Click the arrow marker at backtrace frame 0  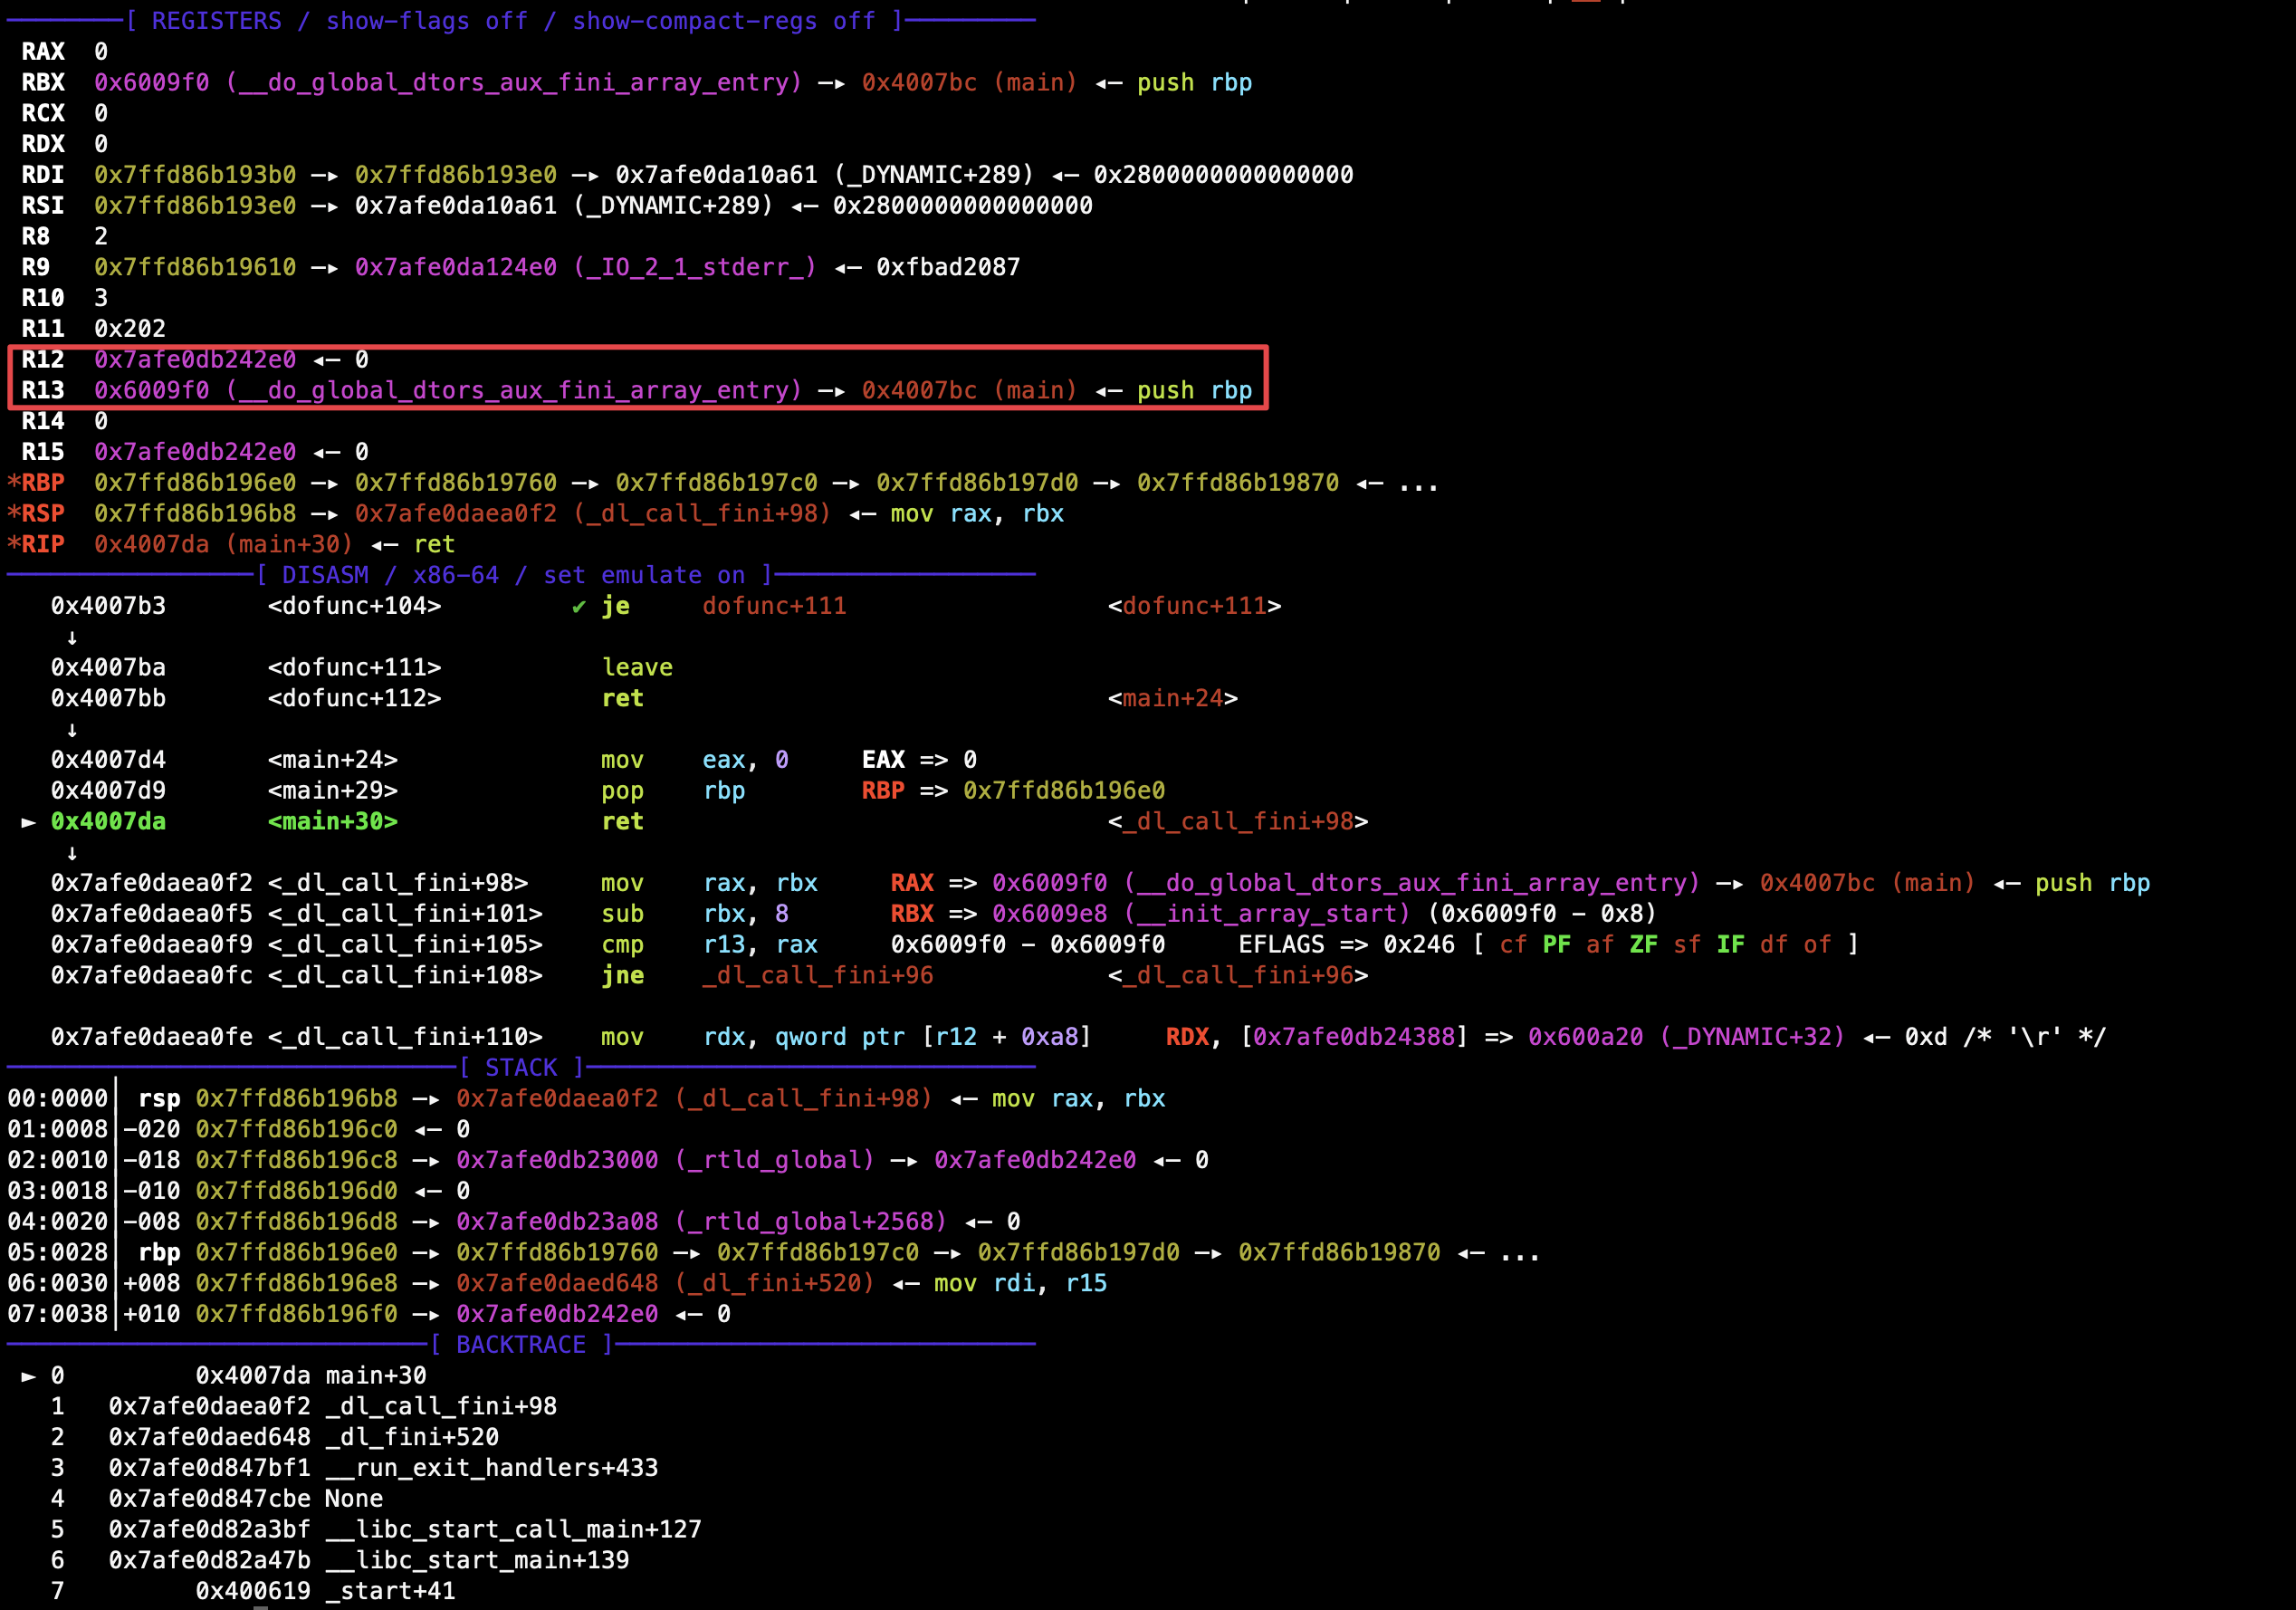pyautogui.click(x=29, y=1376)
